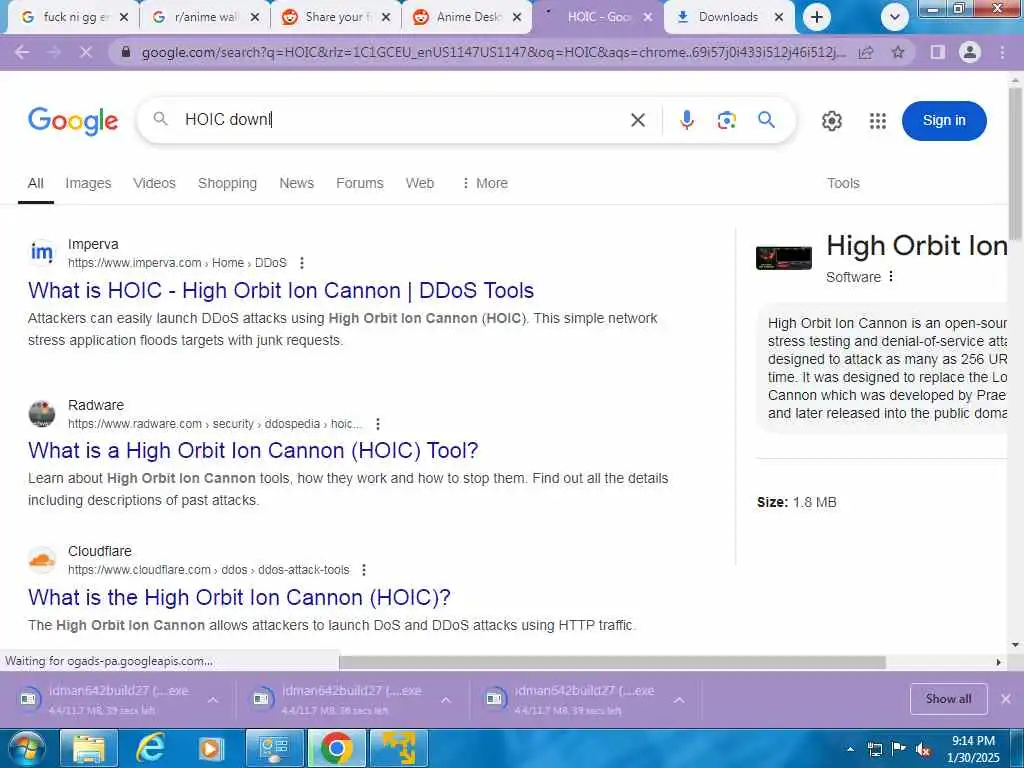Open more options for the Imperva result
Screen dimensions: 1024x768
click(302, 263)
